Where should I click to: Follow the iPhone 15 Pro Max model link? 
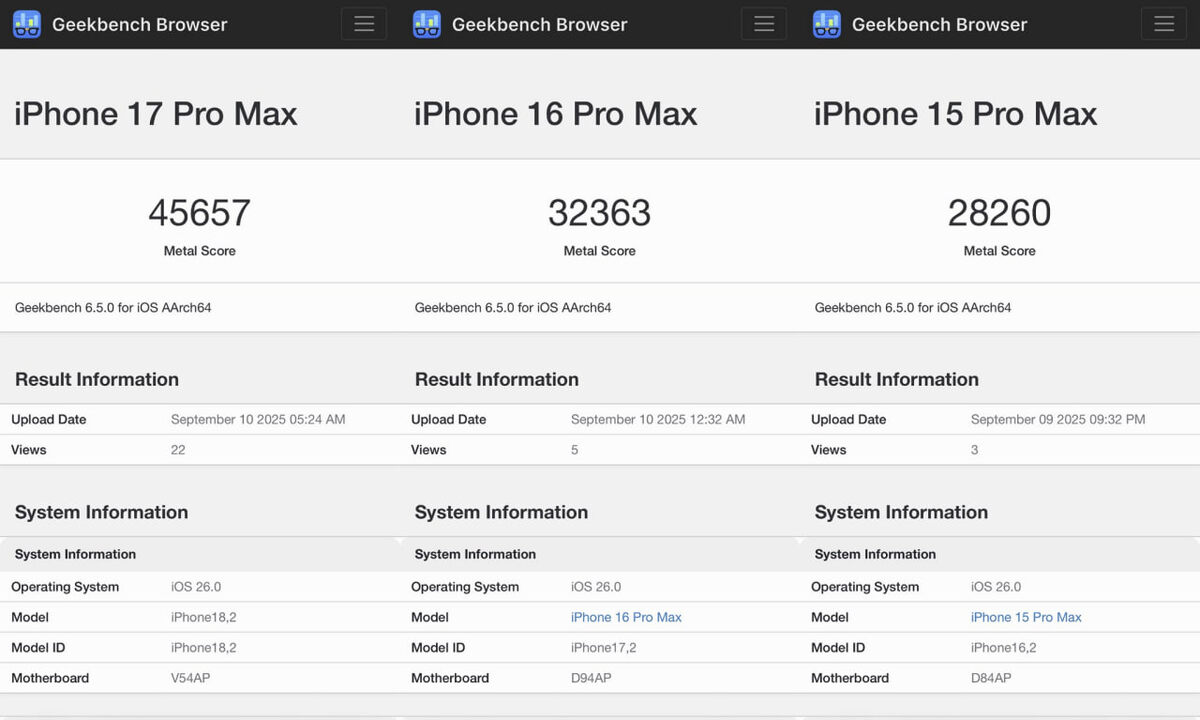[1026, 617]
